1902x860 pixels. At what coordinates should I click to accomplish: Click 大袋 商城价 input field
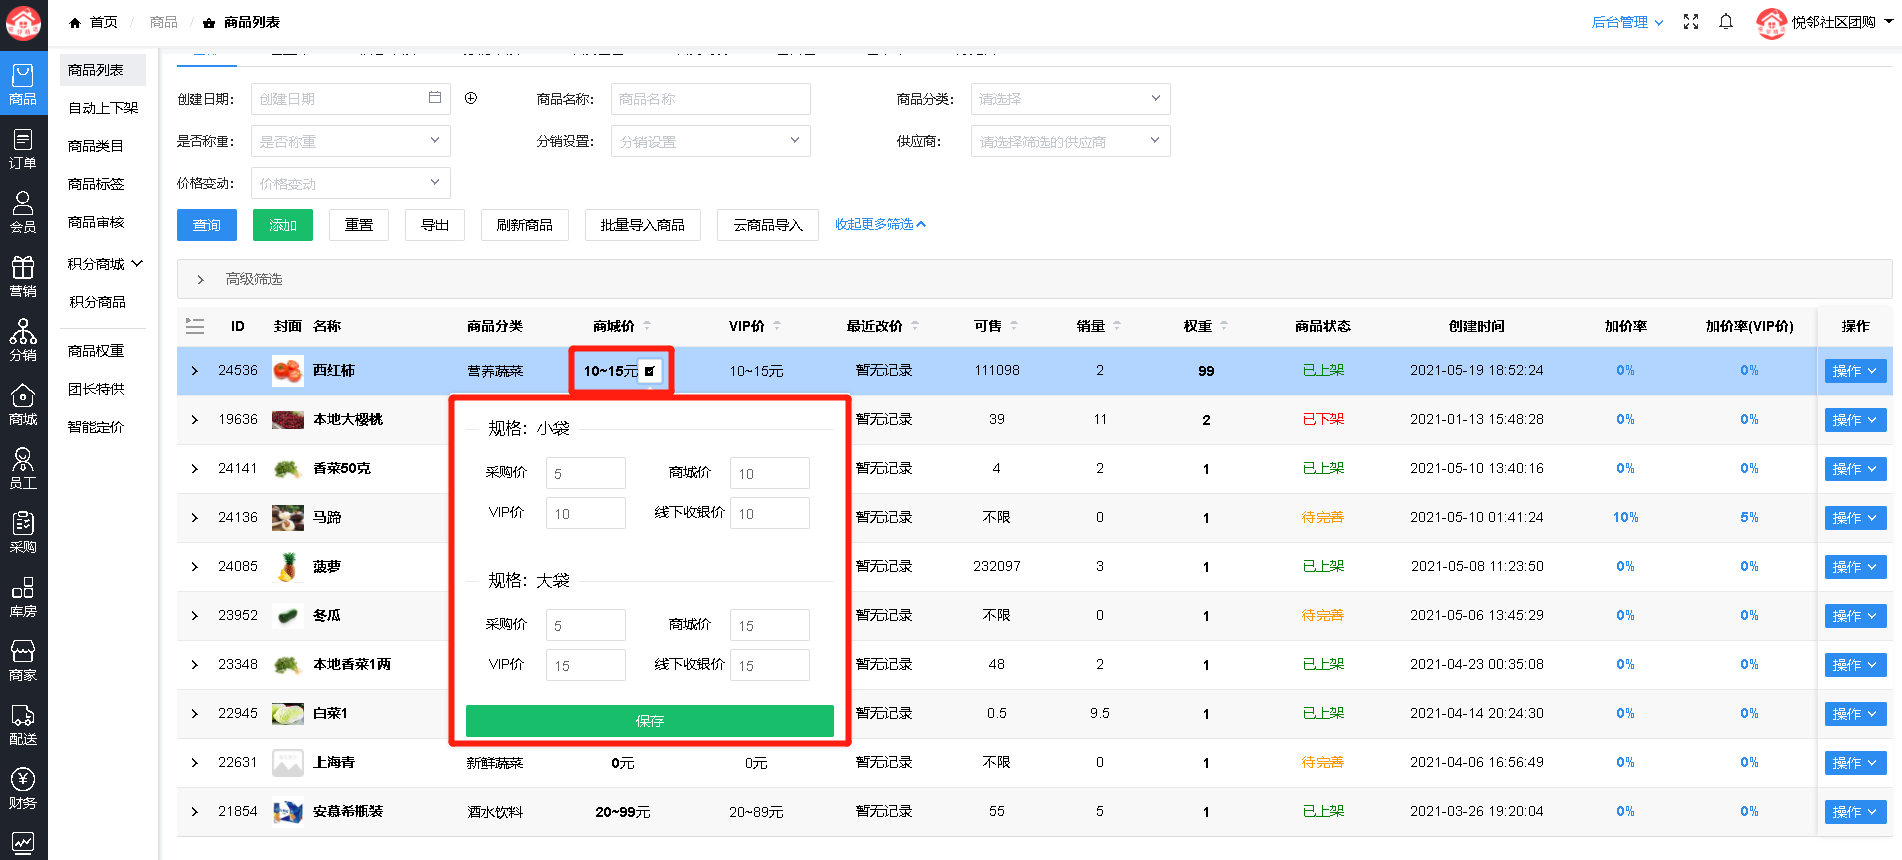click(x=770, y=625)
